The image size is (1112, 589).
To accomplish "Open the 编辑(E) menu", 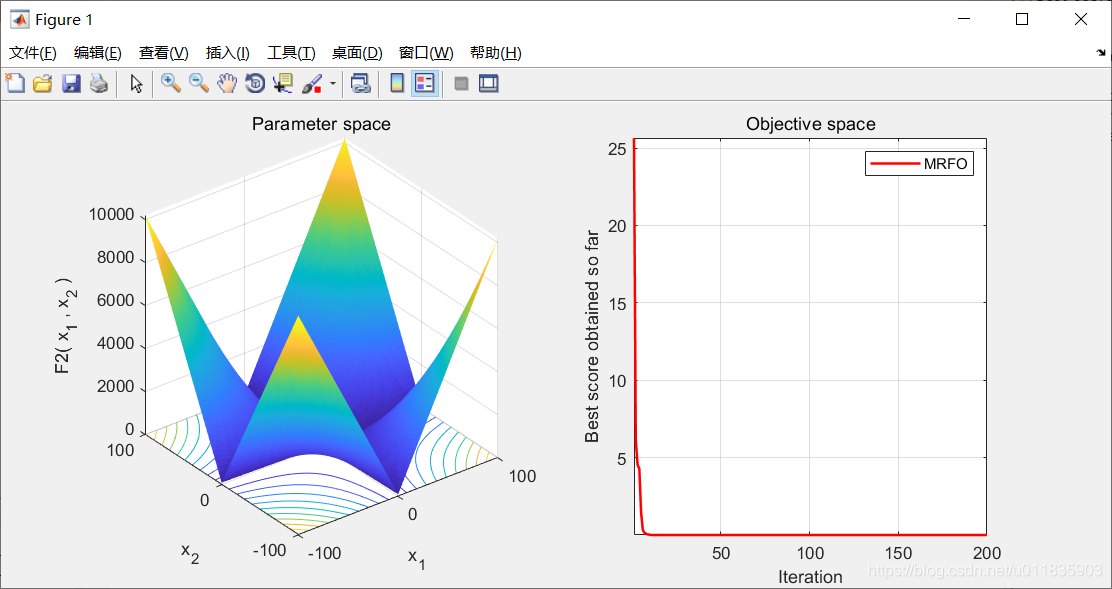I will click(98, 53).
